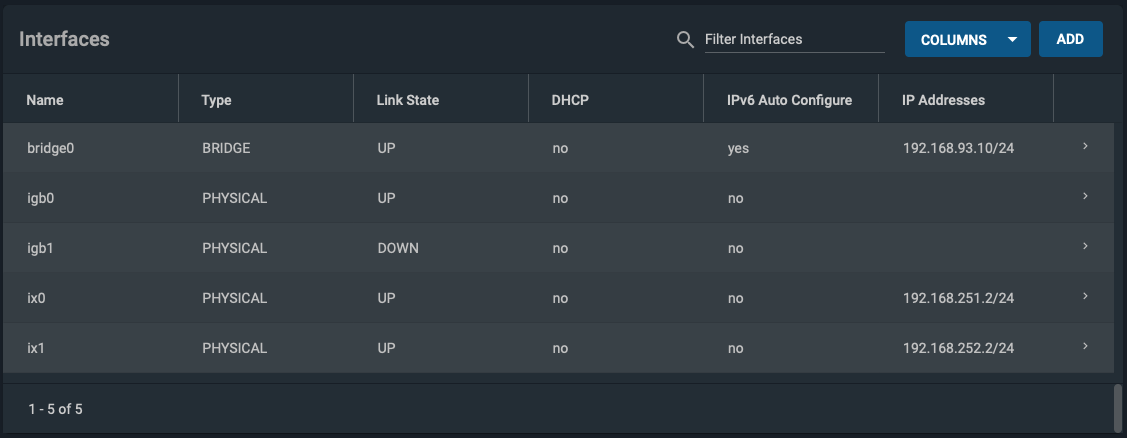Expand the ix0 row chevron
1127x438 pixels.
click(1085, 296)
